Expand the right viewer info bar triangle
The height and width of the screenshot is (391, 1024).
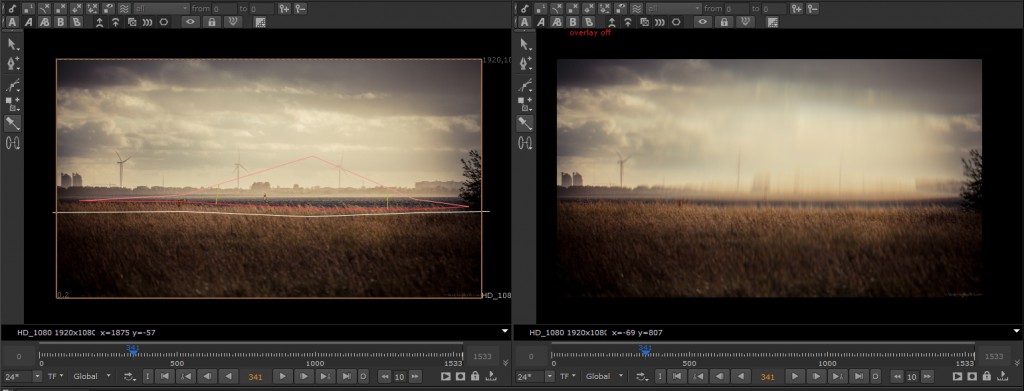pos(1017,332)
